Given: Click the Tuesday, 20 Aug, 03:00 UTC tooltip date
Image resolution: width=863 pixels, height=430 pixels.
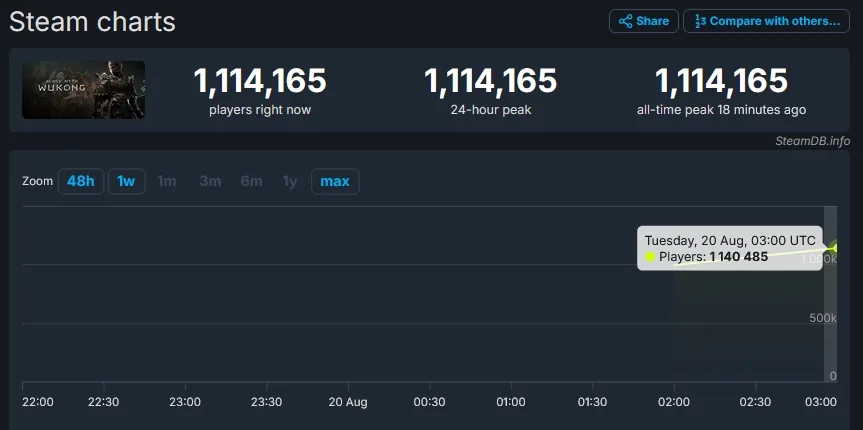Looking at the screenshot, I should pyautogui.click(x=730, y=241).
